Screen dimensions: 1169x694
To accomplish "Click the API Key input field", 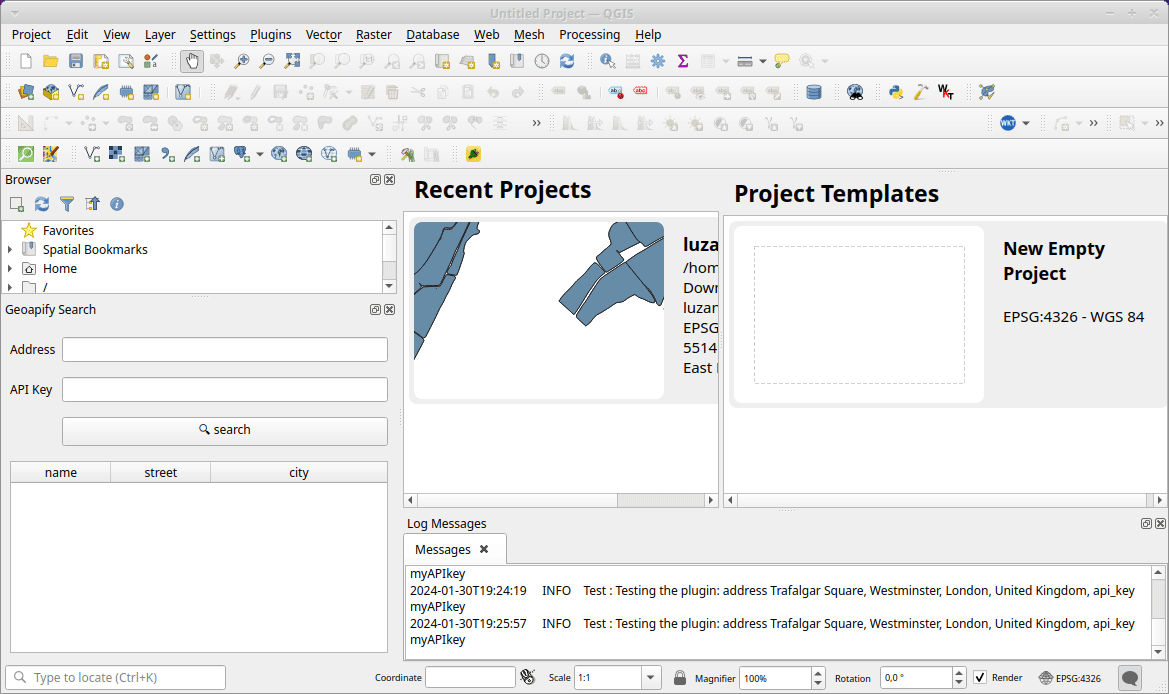I will pos(224,389).
